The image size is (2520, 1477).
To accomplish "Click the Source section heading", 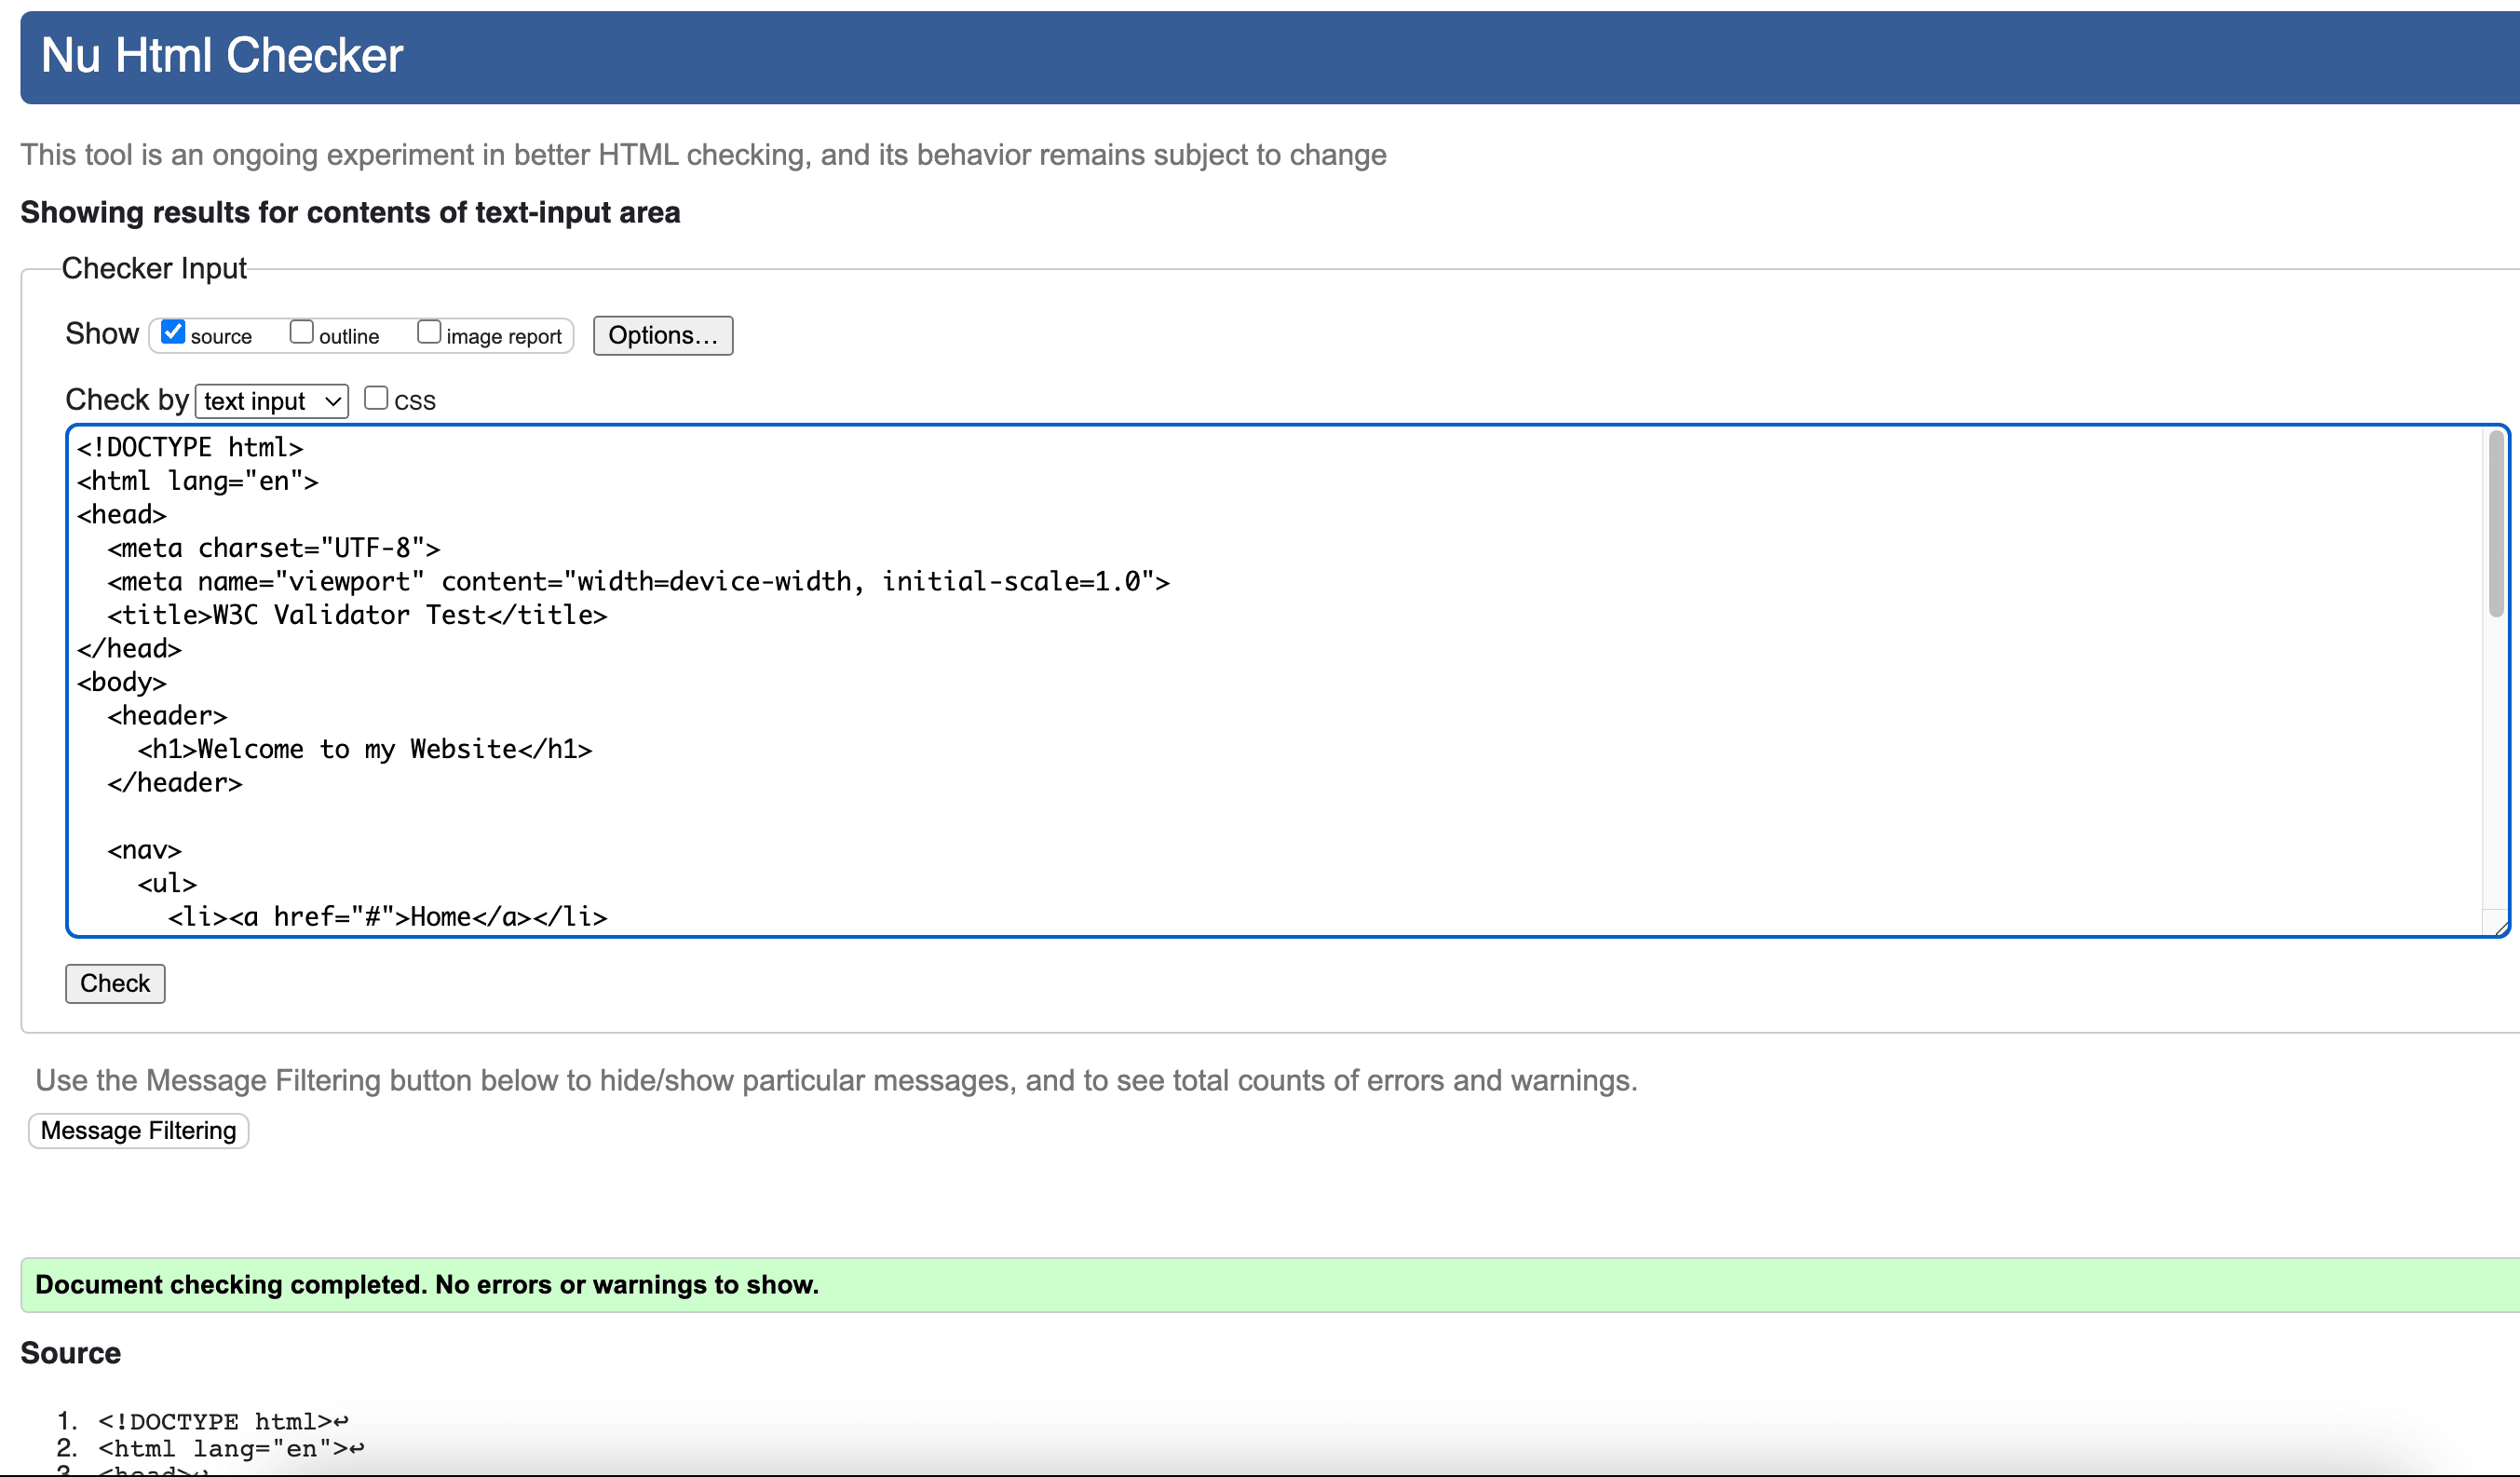I will [x=70, y=1353].
